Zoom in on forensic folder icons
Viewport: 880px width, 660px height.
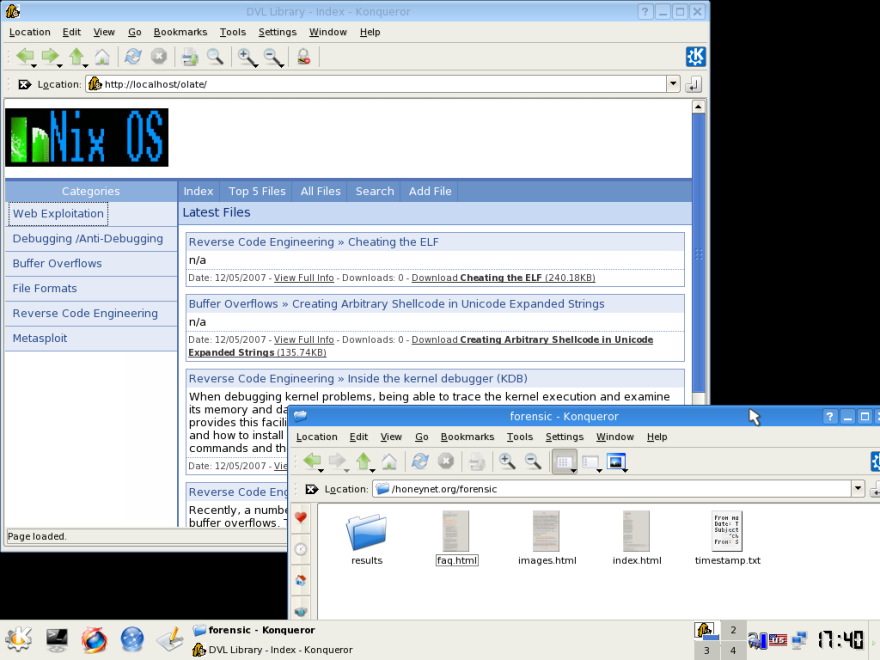tap(507, 461)
